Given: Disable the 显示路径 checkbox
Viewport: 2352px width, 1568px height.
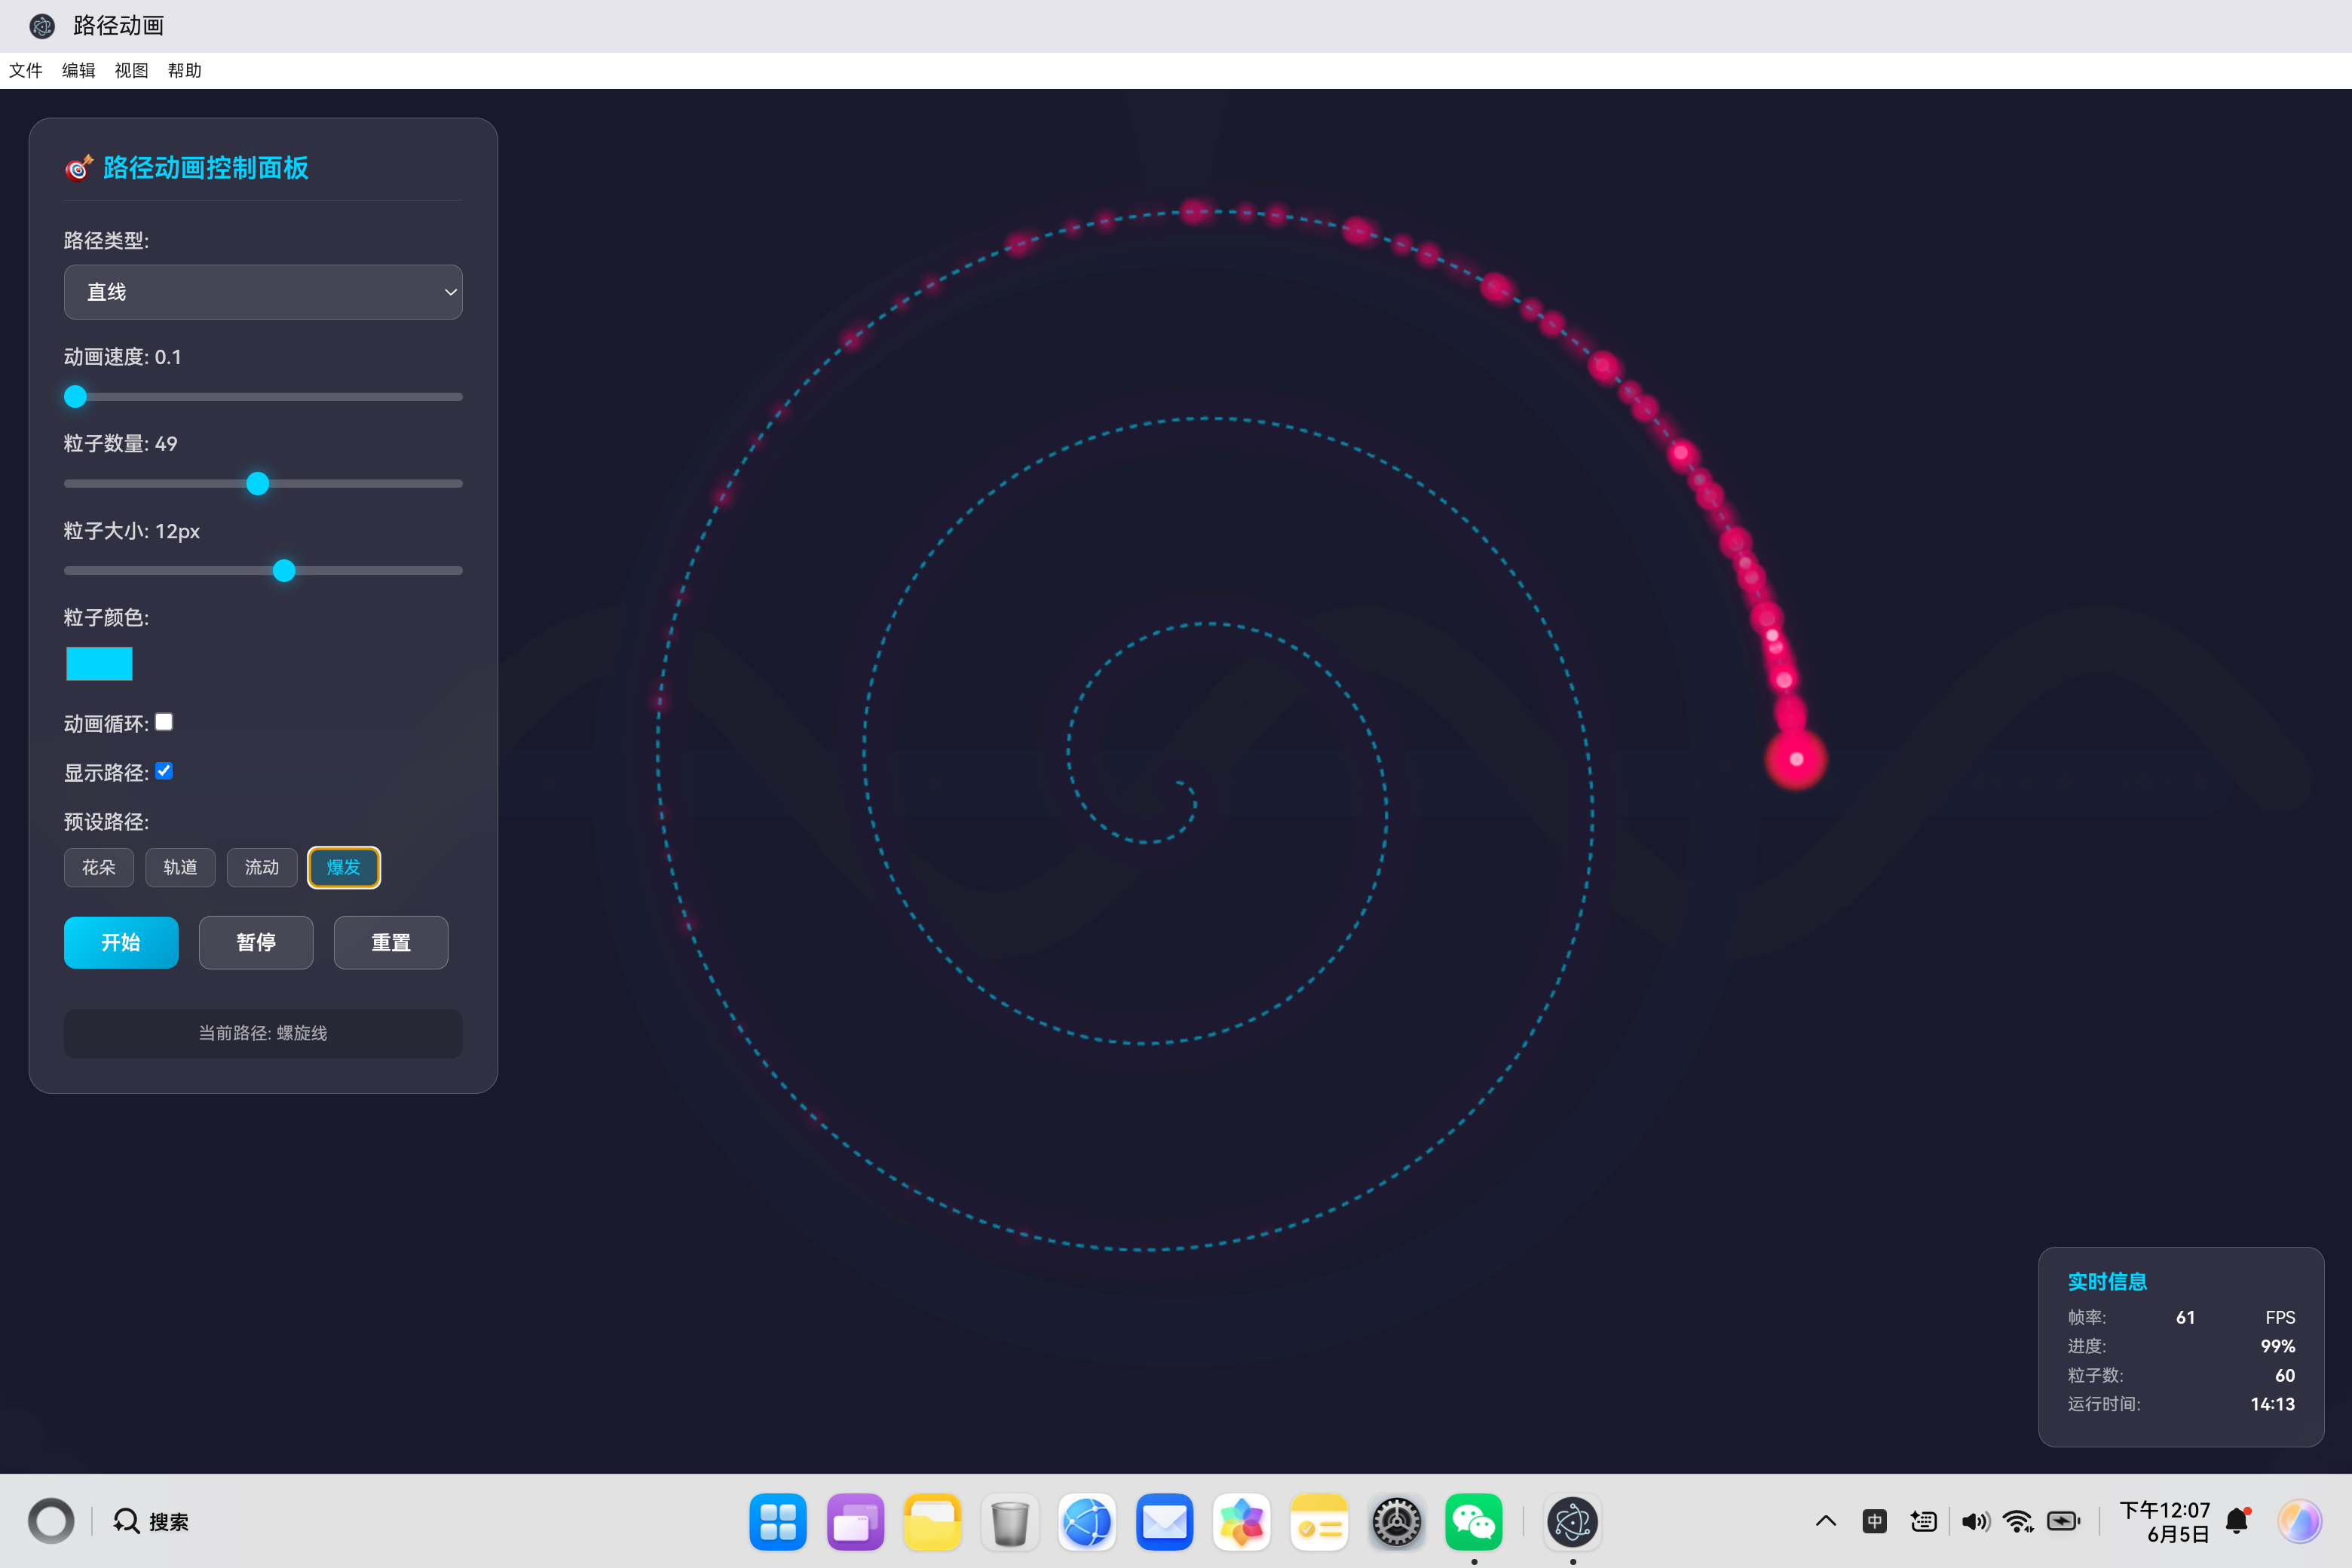Looking at the screenshot, I should [x=164, y=771].
